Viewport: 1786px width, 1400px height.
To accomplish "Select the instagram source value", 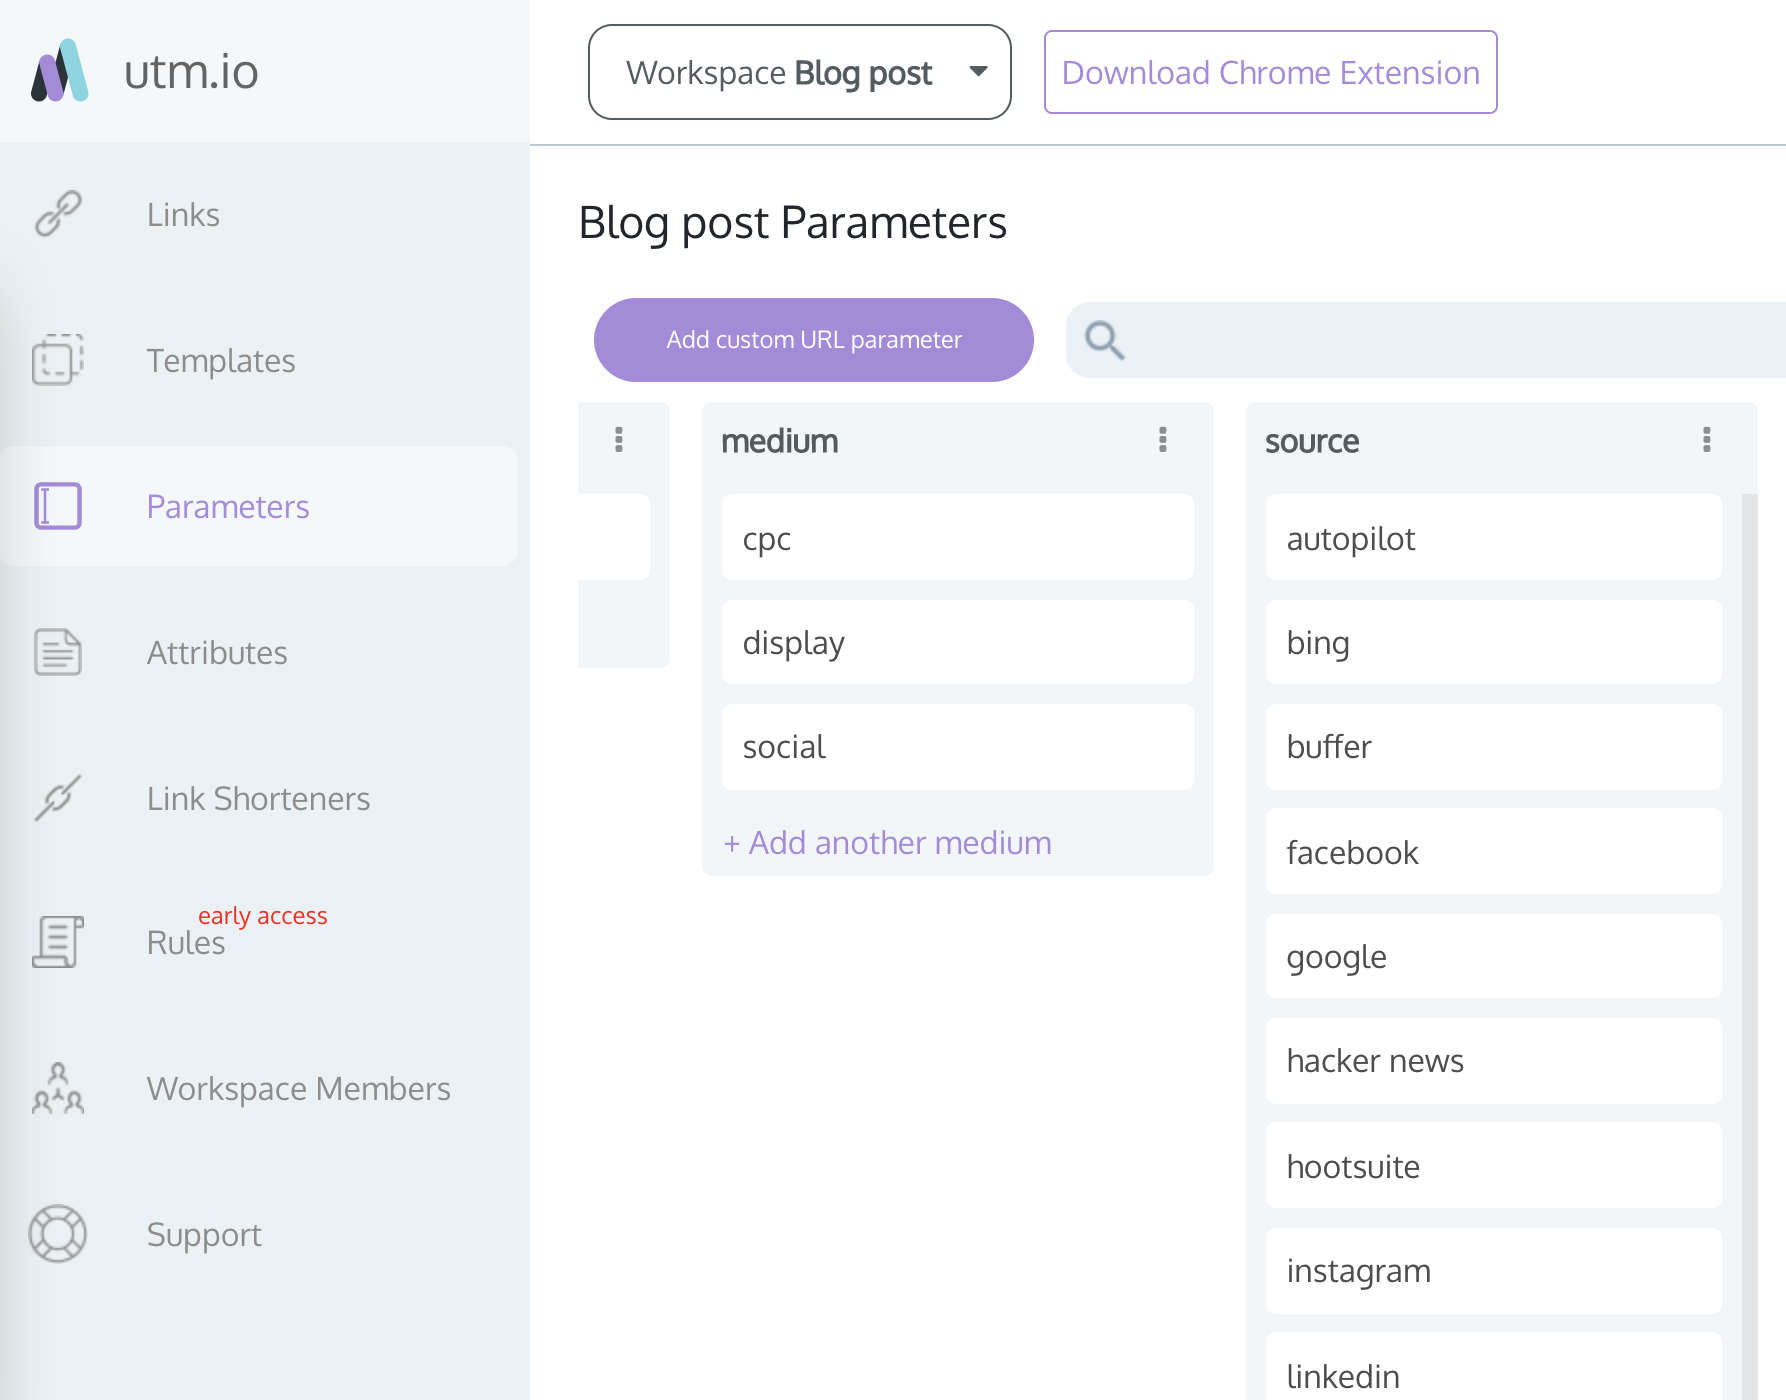I will pos(1494,1270).
